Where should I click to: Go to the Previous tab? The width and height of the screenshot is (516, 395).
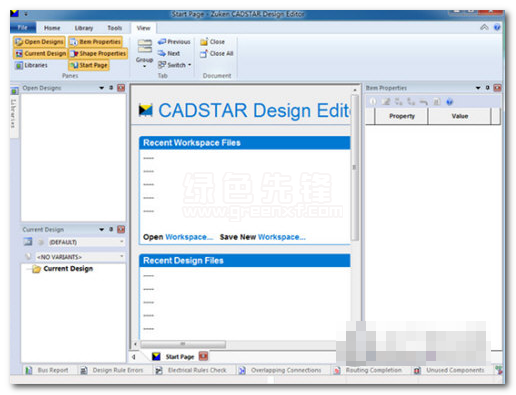coord(174,42)
